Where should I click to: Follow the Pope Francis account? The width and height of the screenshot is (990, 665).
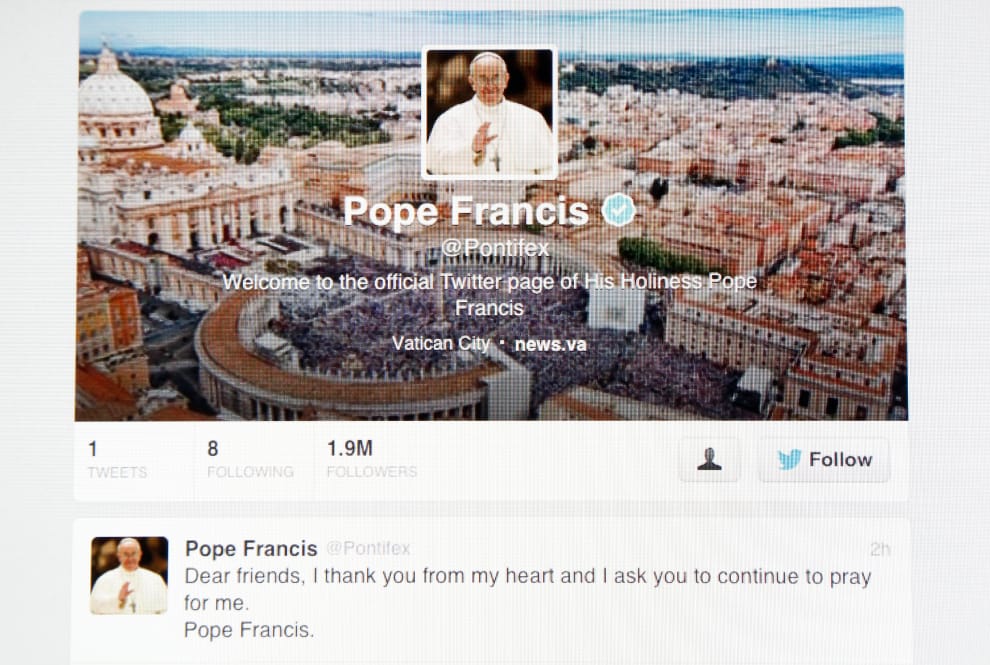point(825,460)
